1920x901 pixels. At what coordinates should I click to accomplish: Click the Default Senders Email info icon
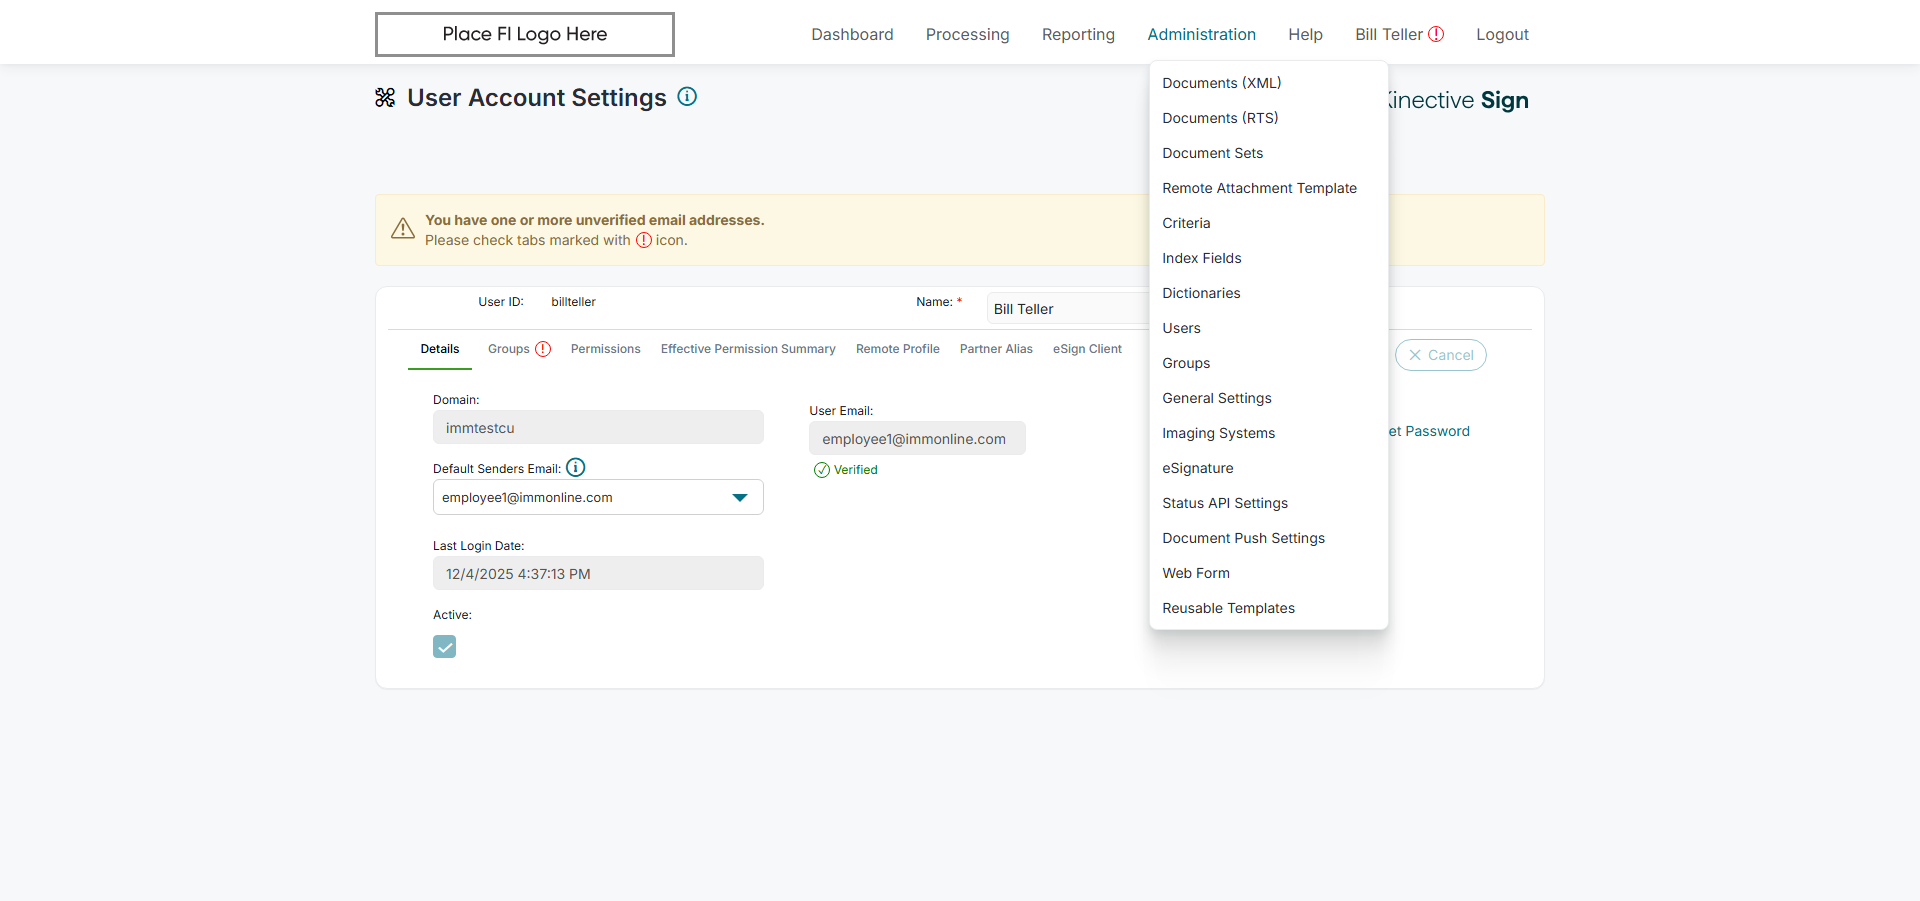click(576, 467)
